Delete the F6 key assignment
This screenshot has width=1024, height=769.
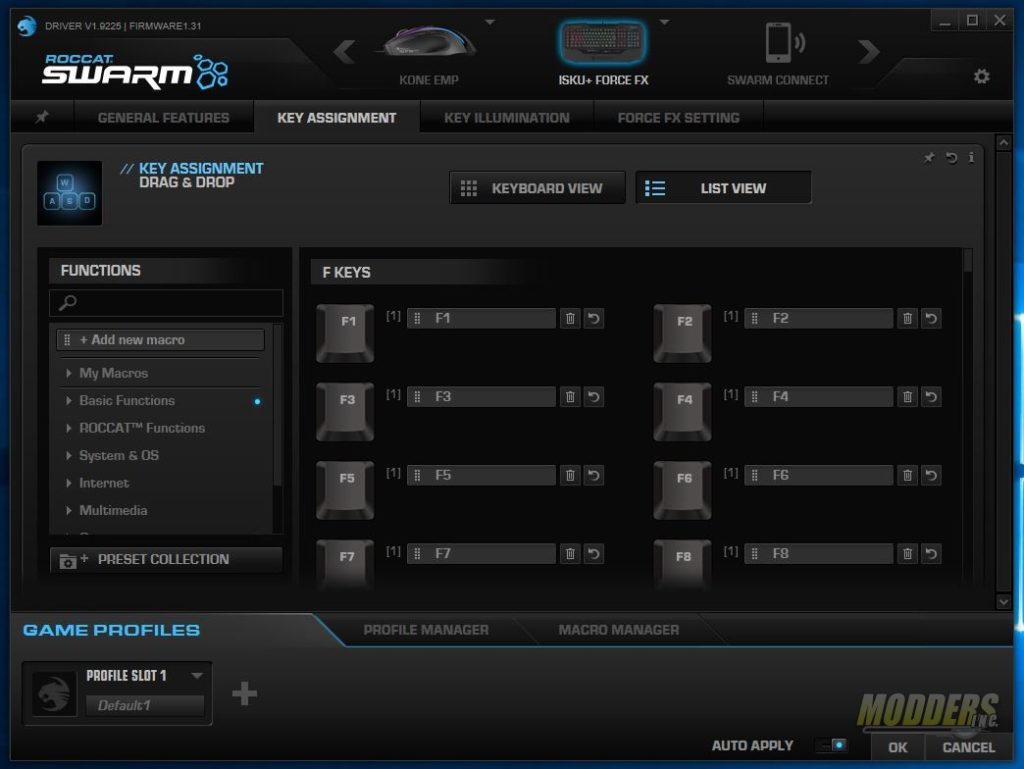tap(907, 475)
